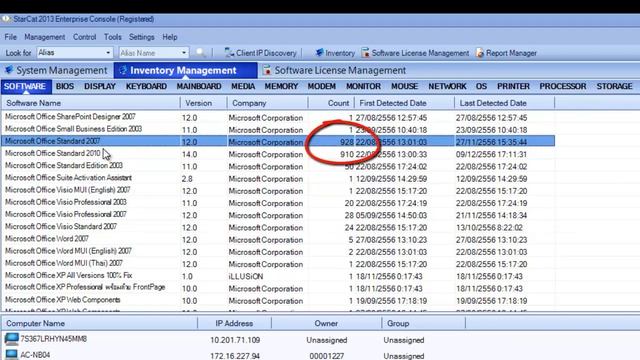Screen dimensions: 640x360
Task: Sort by First Detected Date column
Action: (404, 103)
